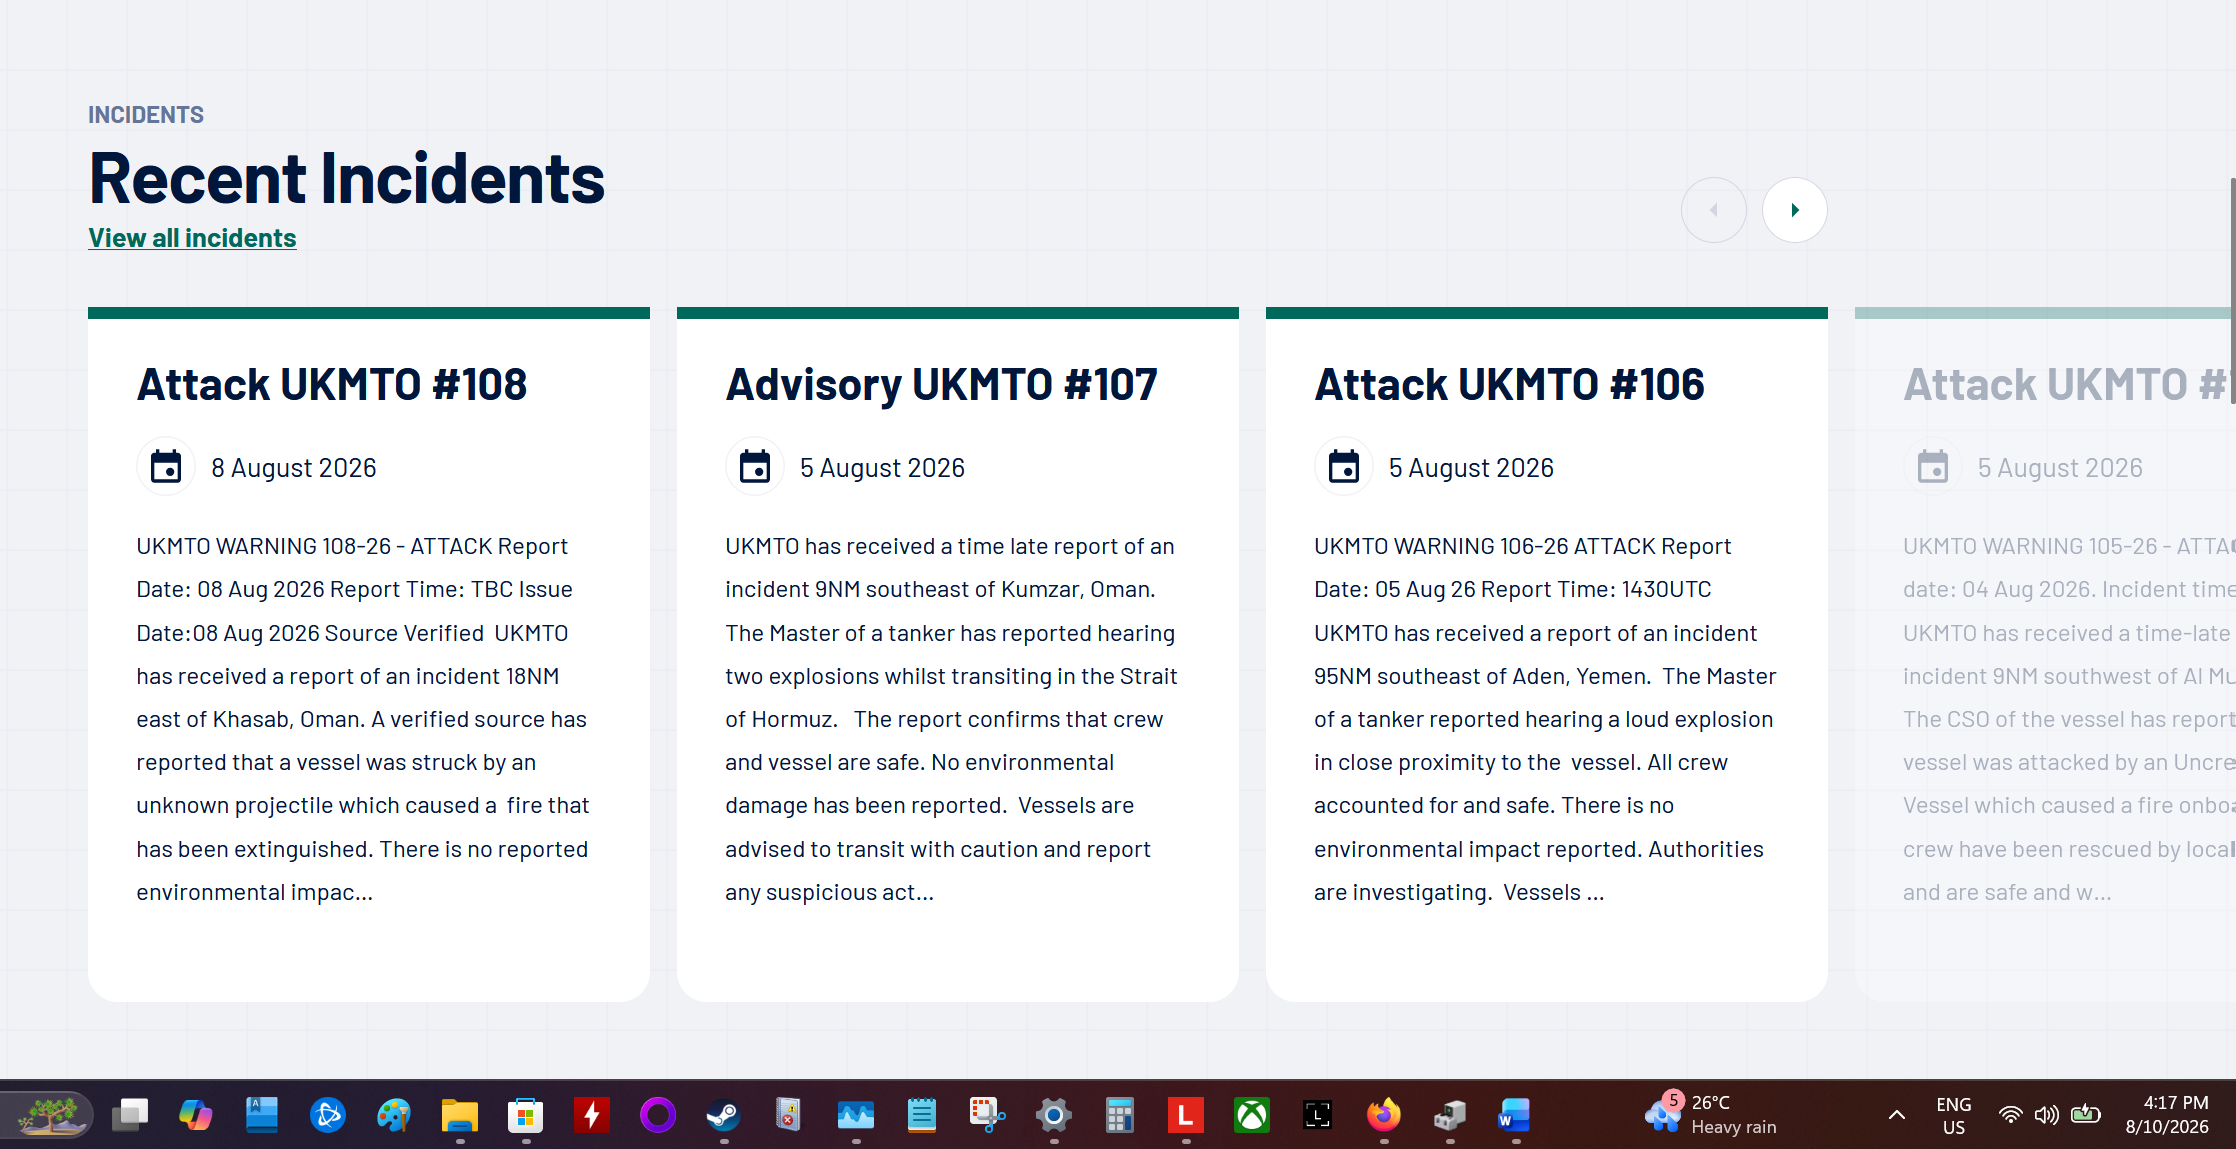Launch Steam from the taskbar

point(724,1115)
